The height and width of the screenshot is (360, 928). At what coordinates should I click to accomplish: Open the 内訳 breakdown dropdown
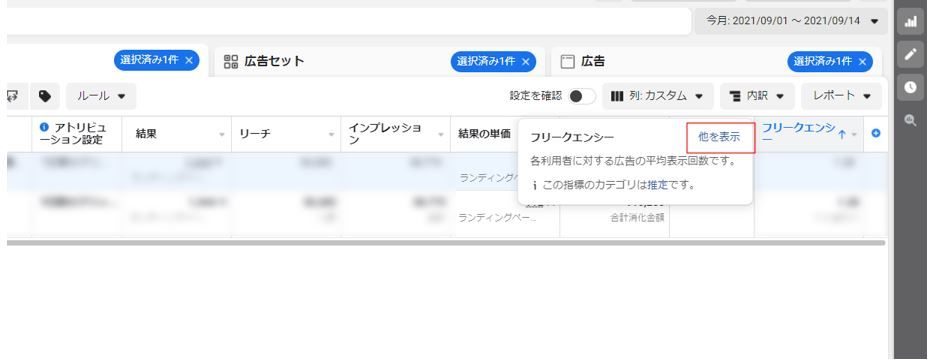tap(758, 96)
